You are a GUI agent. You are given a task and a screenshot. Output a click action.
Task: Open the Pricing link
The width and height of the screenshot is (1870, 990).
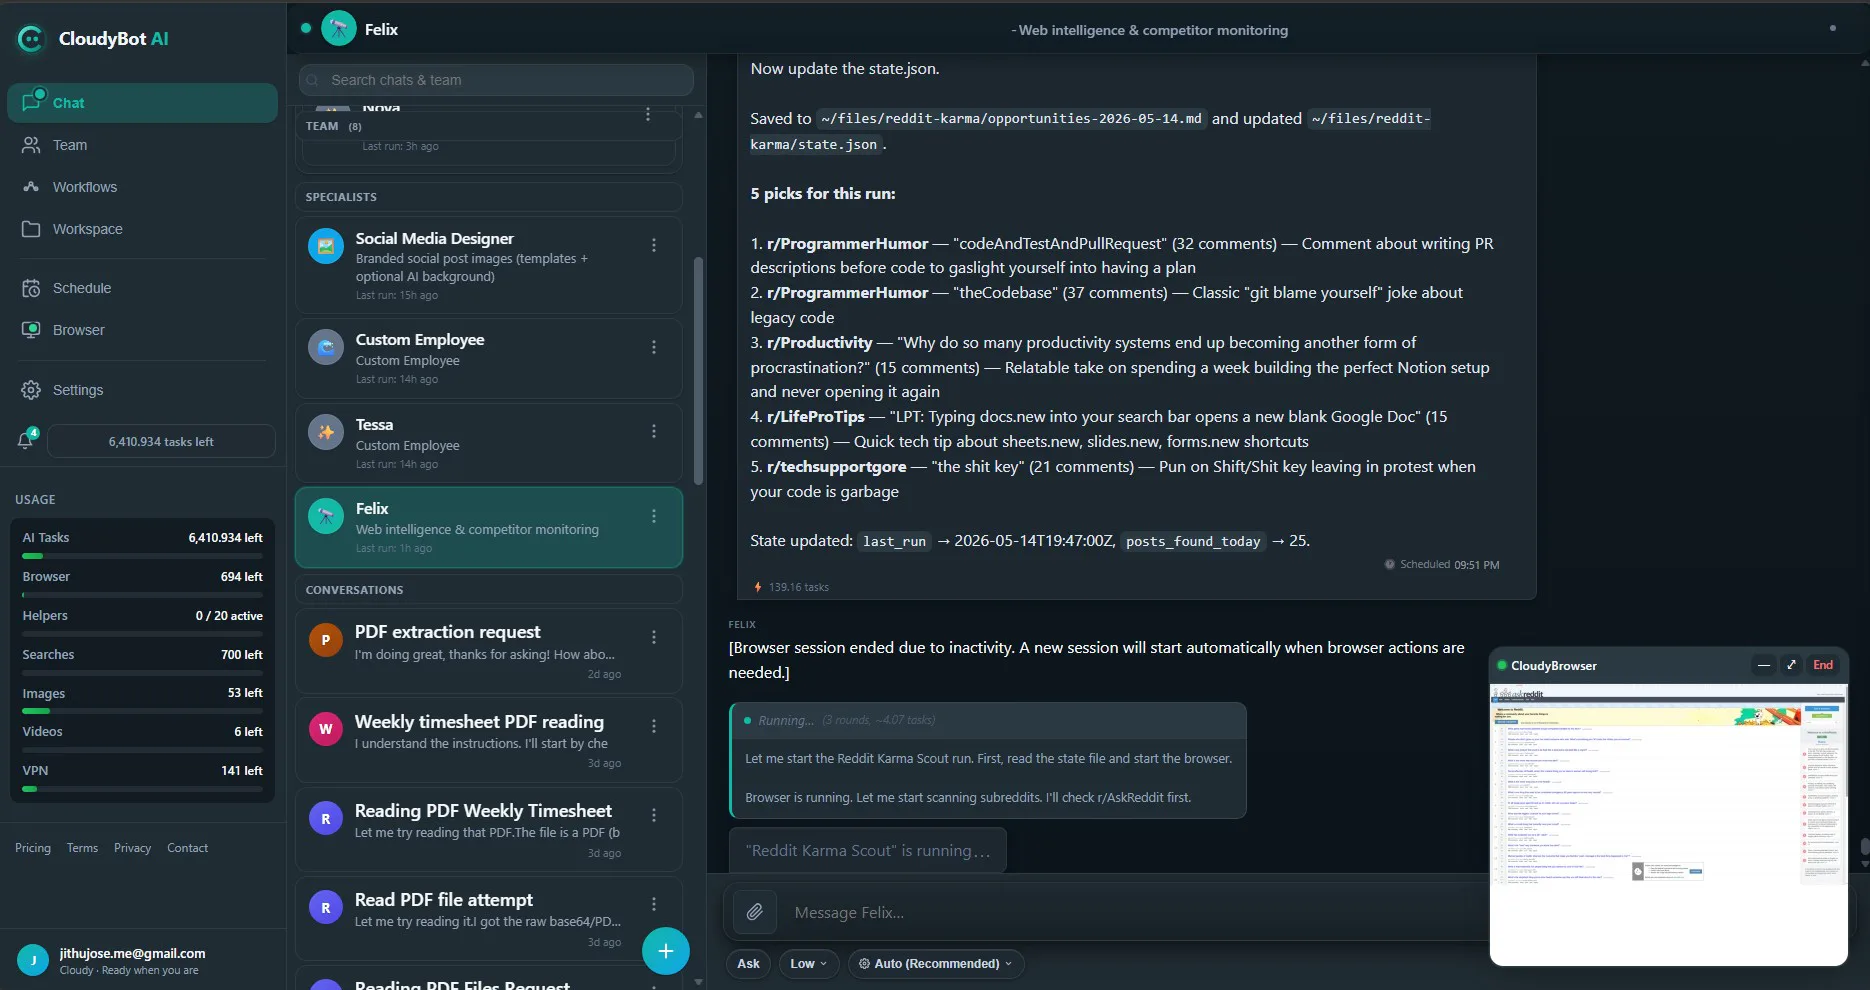pyautogui.click(x=33, y=848)
